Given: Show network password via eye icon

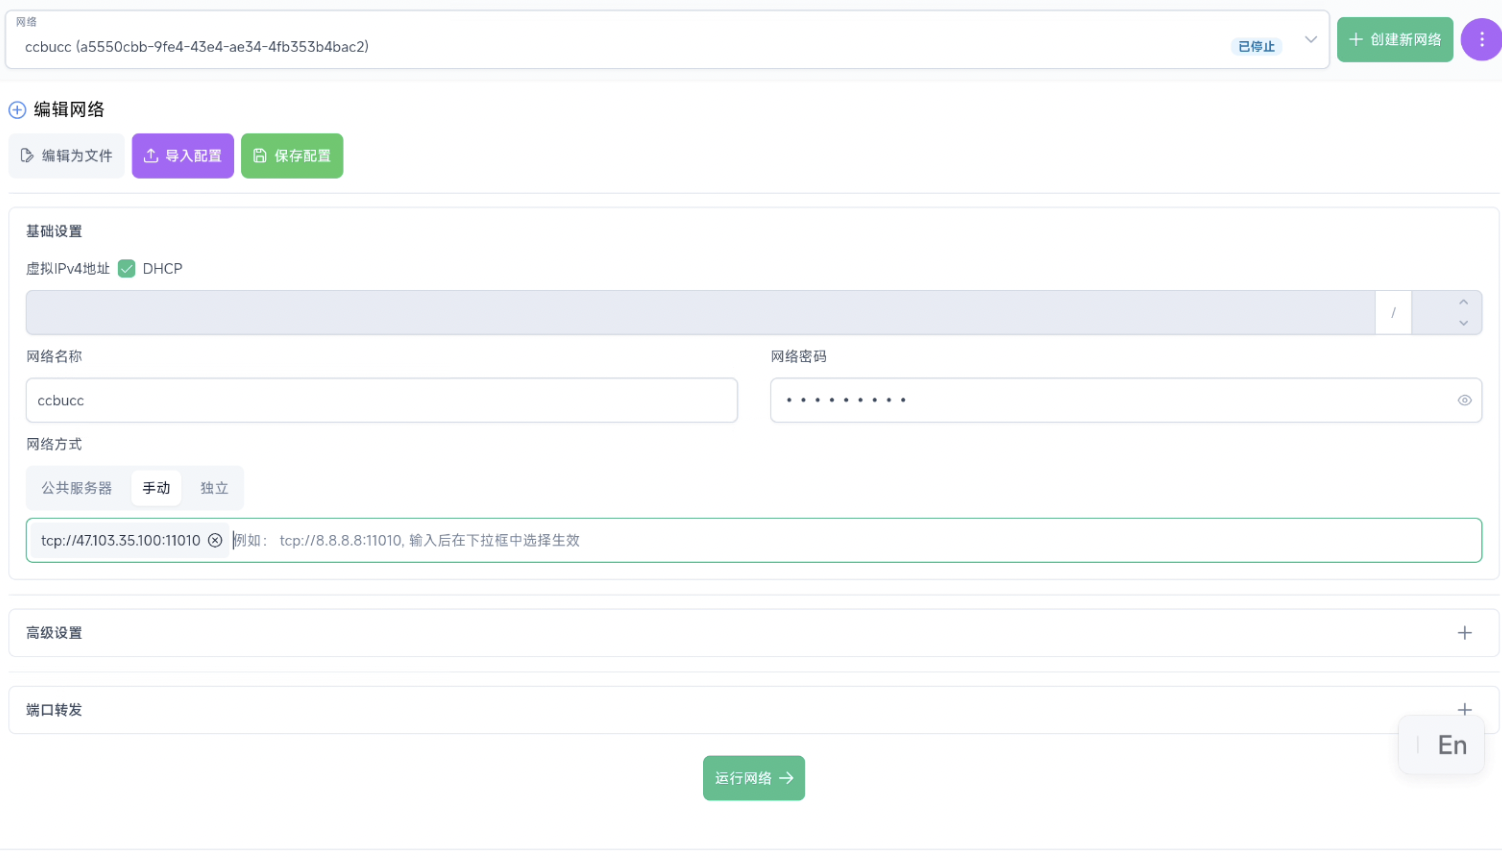Looking at the screenshot, I should click(x=1464, y=400).
